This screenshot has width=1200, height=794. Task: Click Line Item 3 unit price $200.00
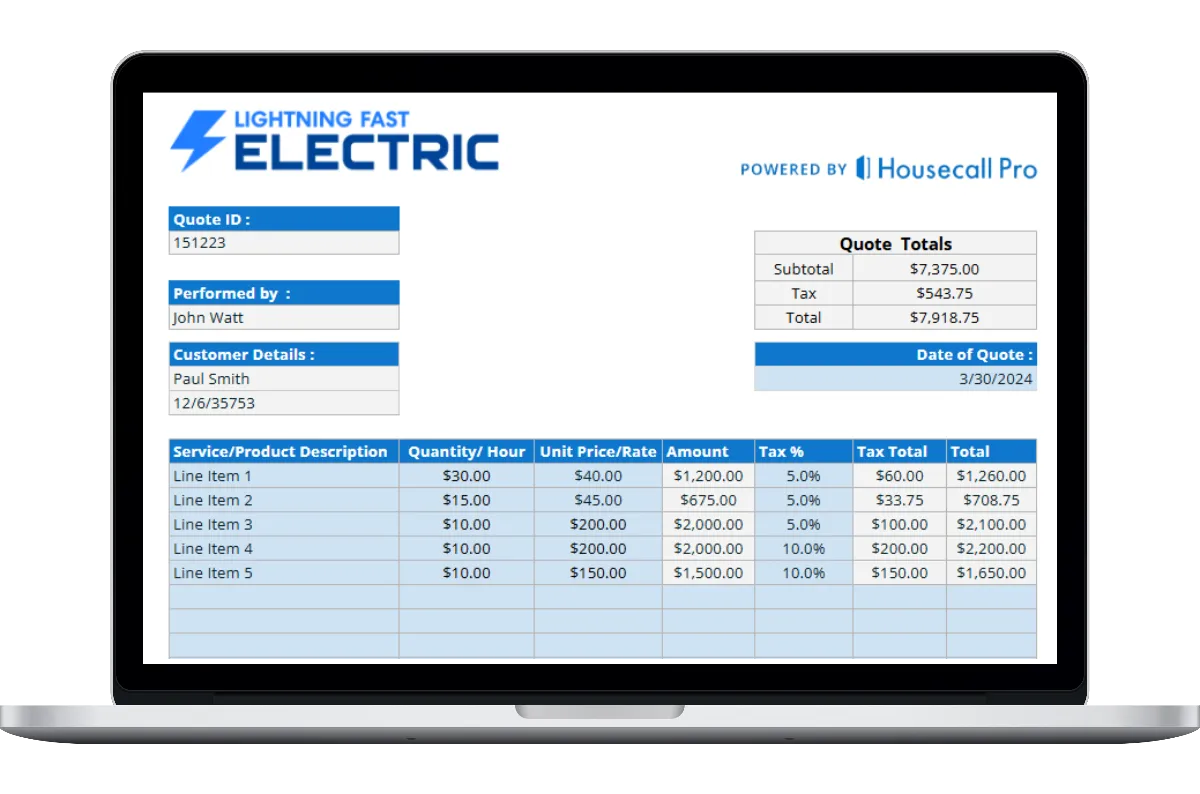[x=598, y=525]
